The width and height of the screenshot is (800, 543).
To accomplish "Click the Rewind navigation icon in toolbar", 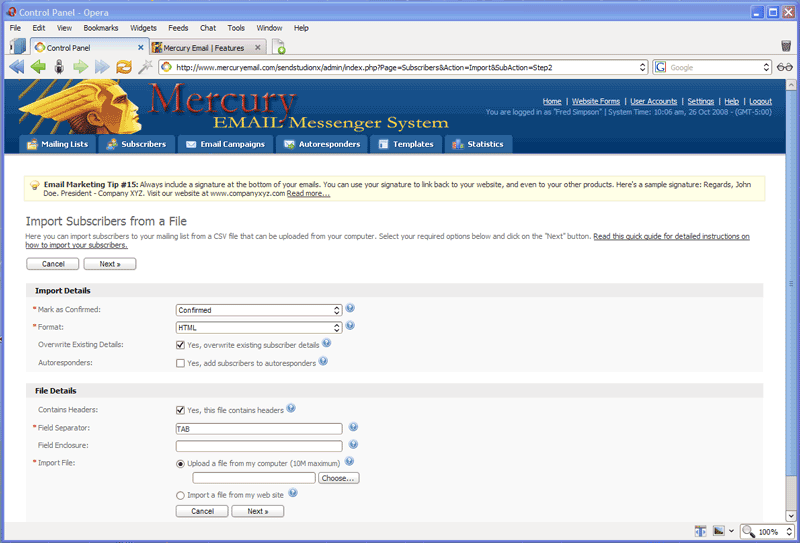I will (x=16, y=67).
